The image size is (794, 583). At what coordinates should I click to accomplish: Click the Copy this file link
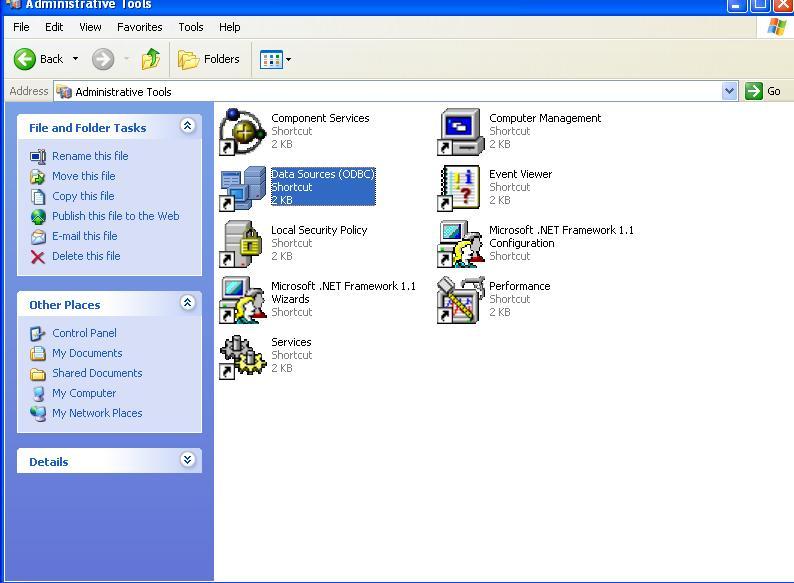(x=83, y=196)
